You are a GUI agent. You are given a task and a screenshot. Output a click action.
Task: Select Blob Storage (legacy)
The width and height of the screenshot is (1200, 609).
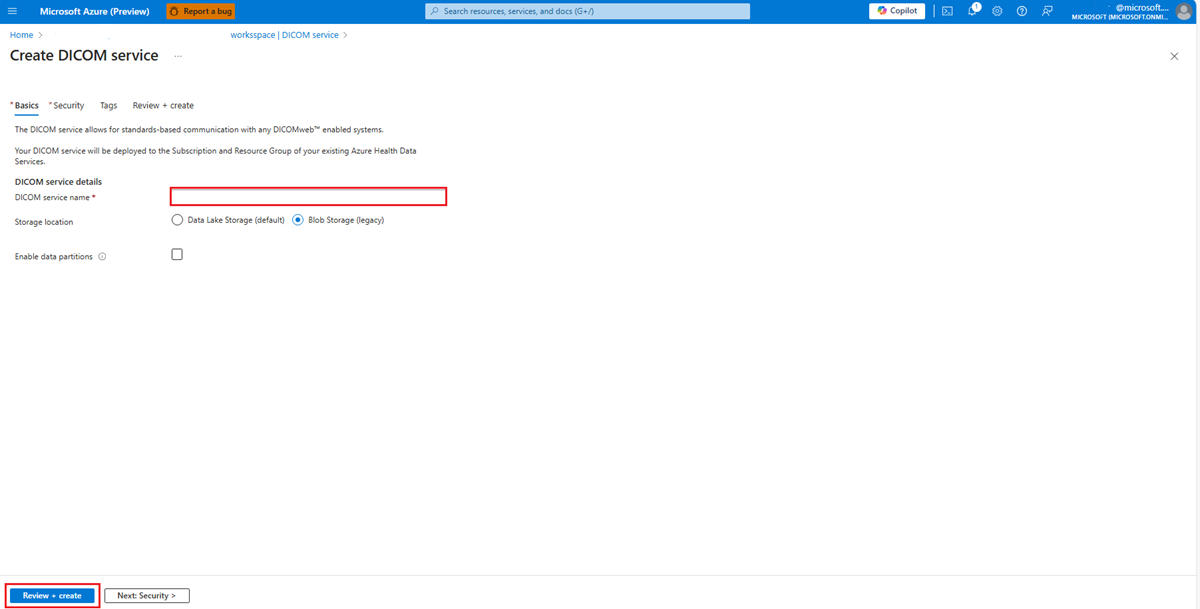tap(297, 219)
